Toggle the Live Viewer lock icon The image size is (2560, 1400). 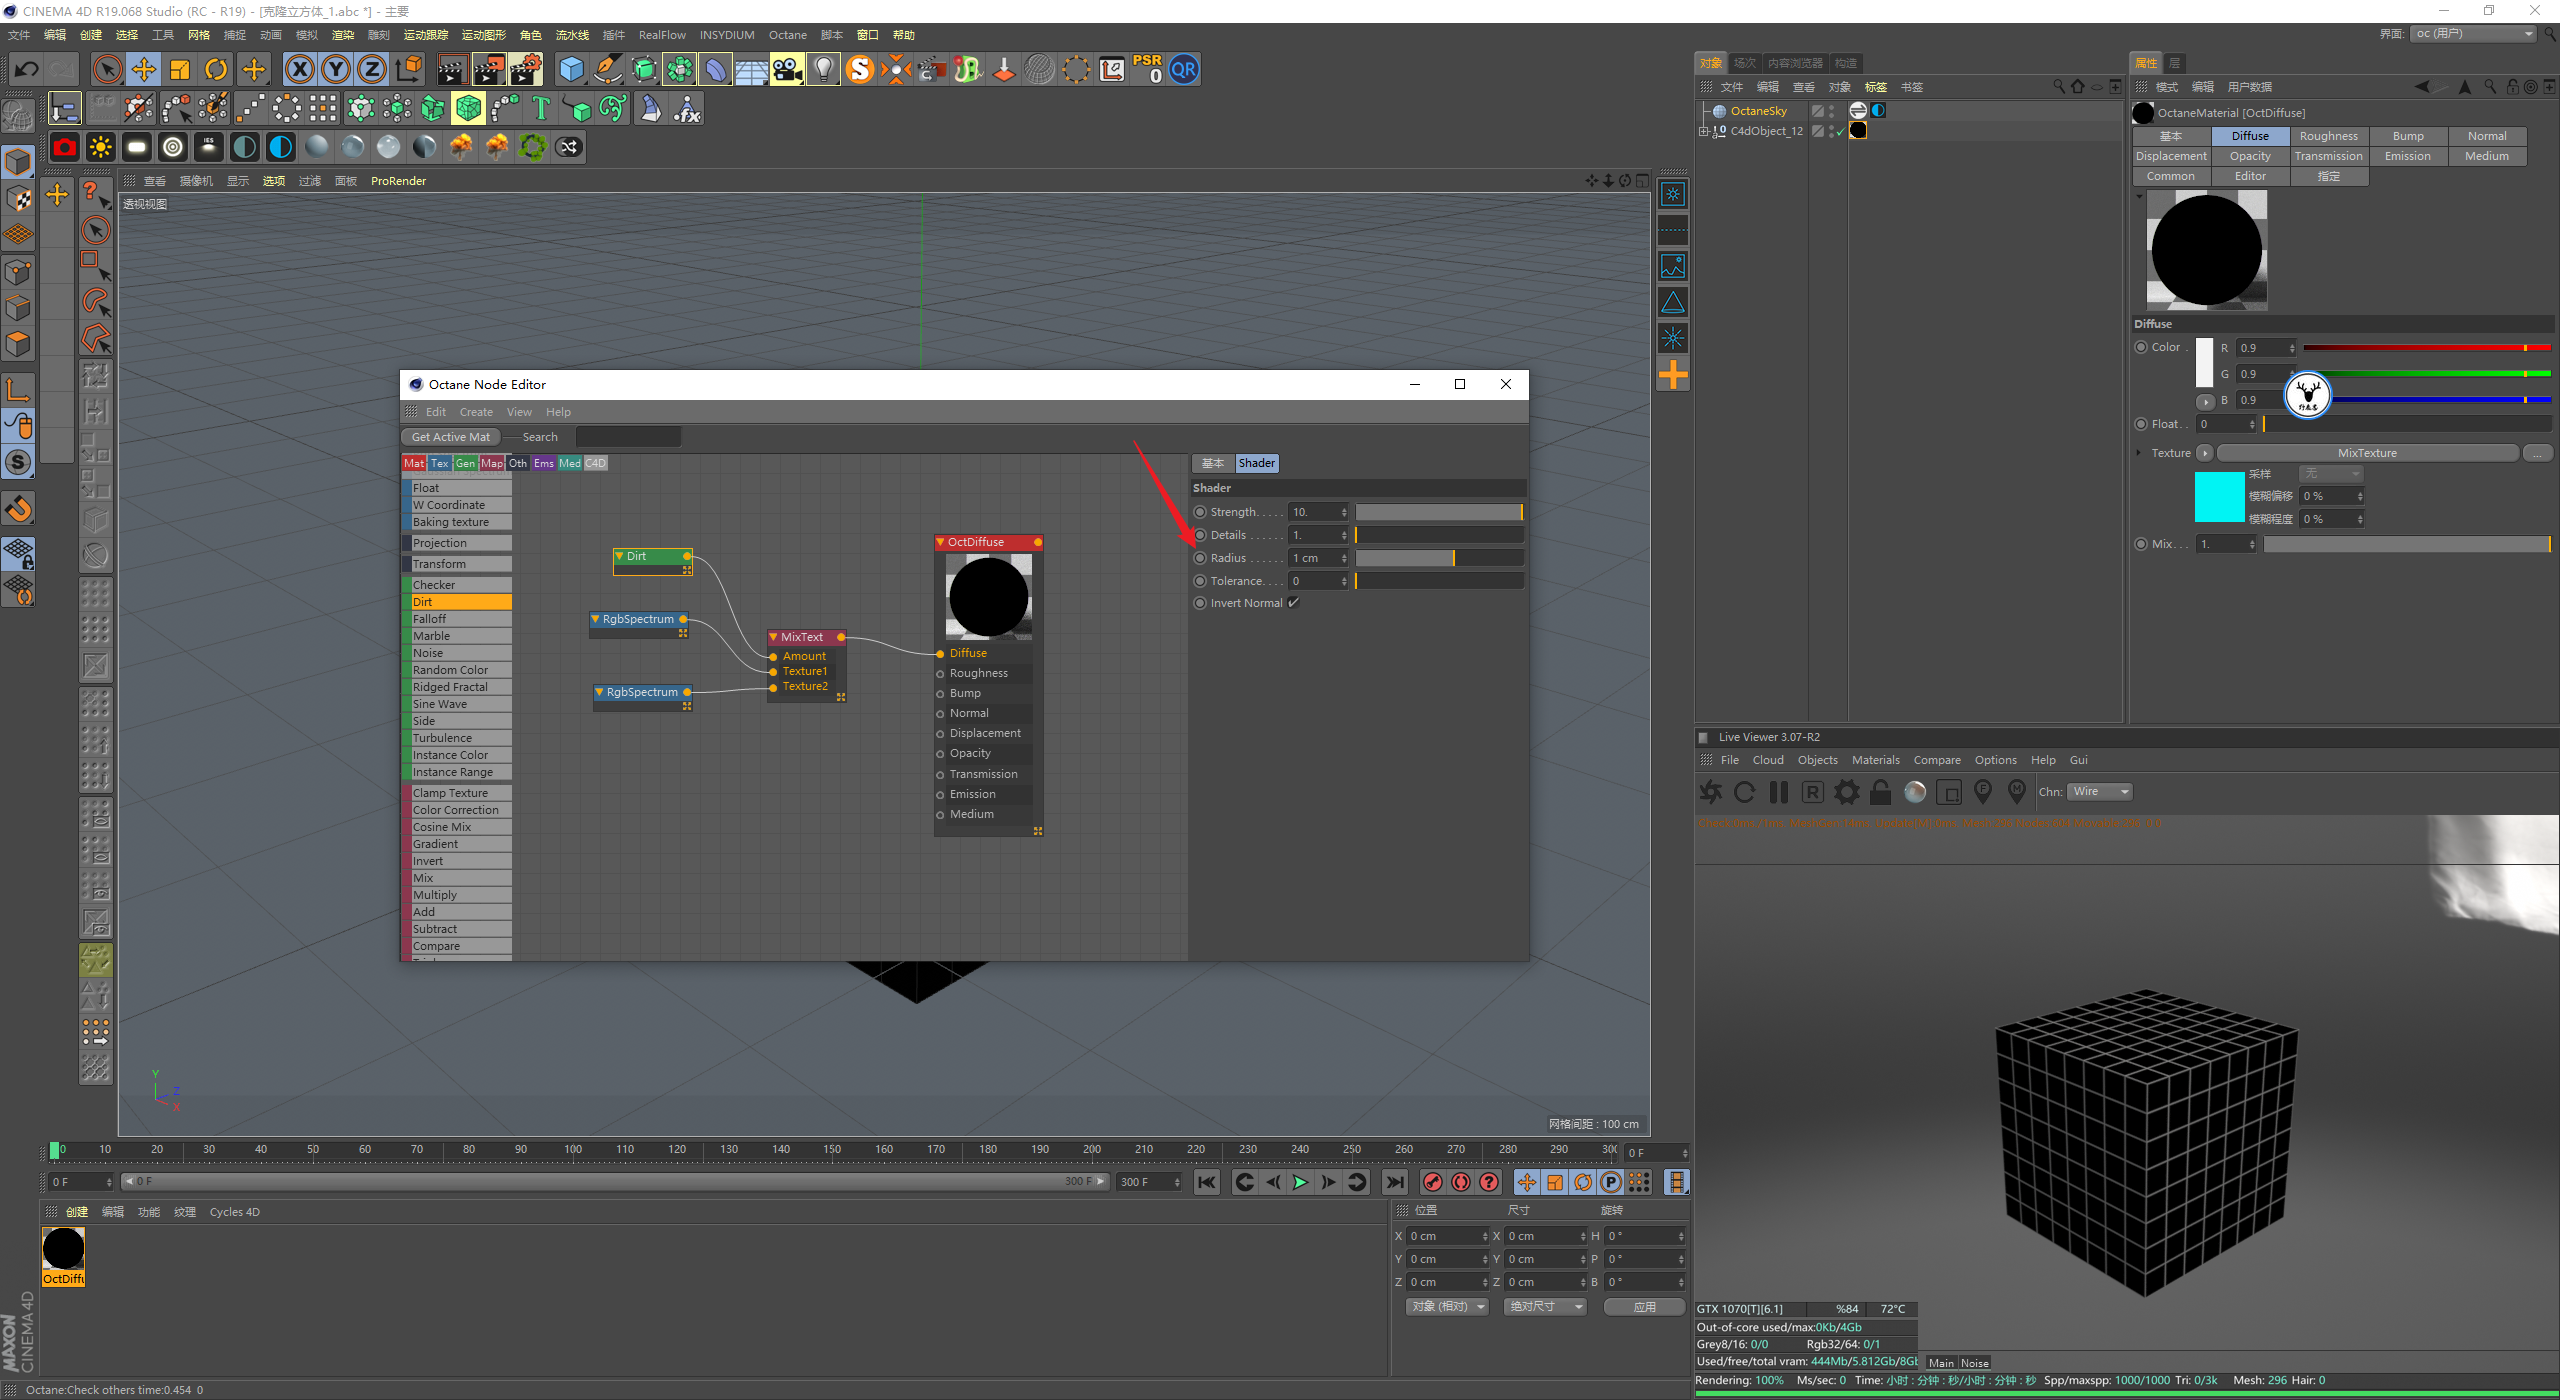(x=1880, y=792)
